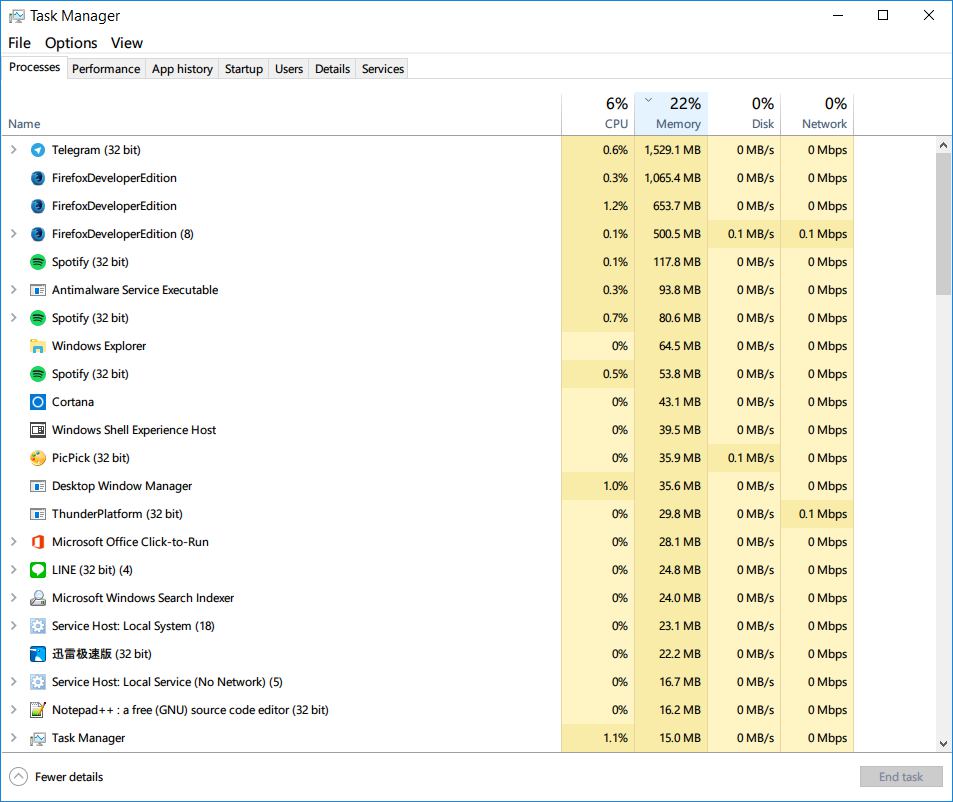Image resolution: width=953 pixels, height=802 pixels.
Task: Click the Spotify icon in the 117.8 MB row
Action: [38, 262]
